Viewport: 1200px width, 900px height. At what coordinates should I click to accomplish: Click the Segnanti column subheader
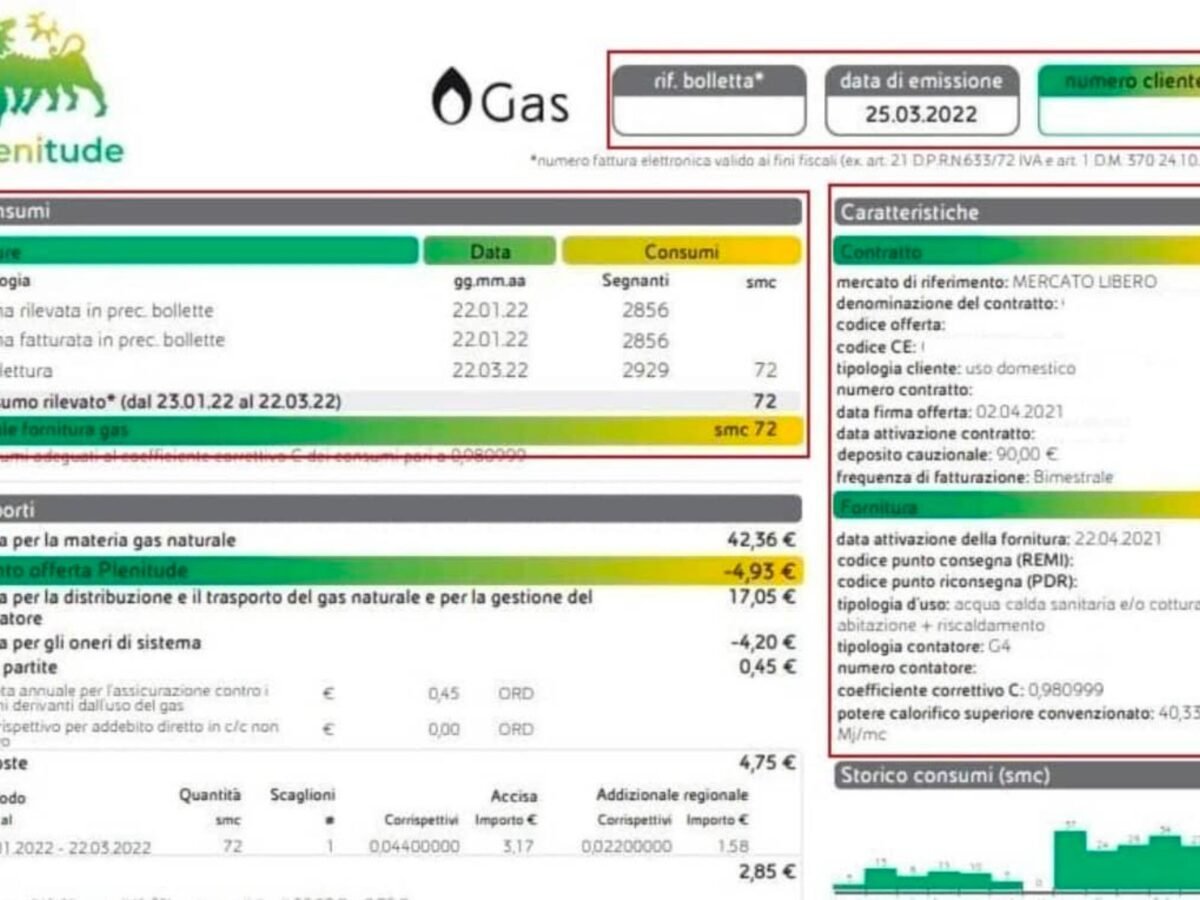pos(635,282)
